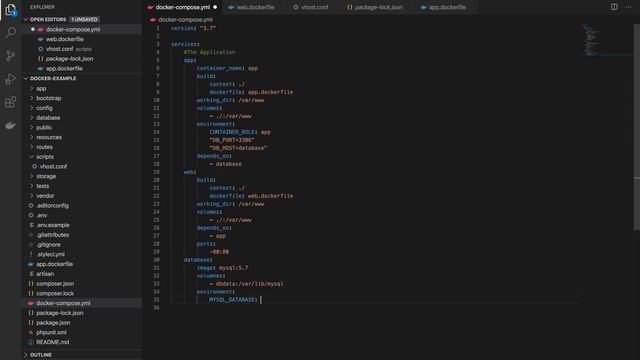Open vhost.conf under scripts folder
640x360 pixels.
[x=82, y=167]
